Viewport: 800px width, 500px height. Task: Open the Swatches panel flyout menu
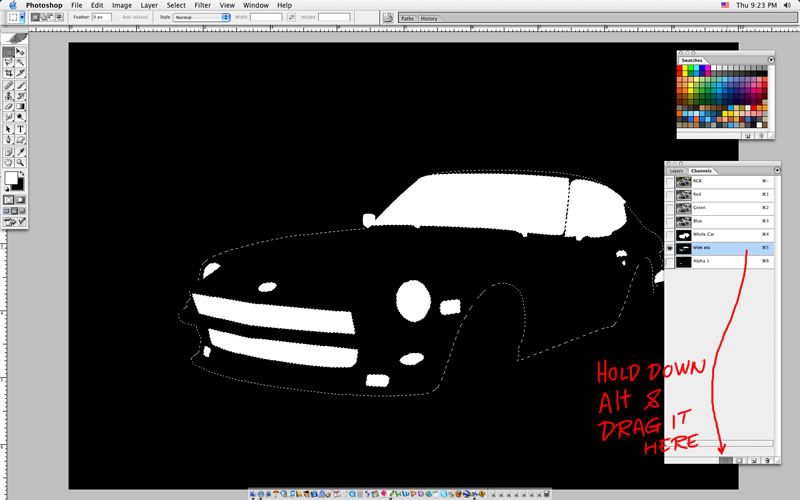(771, 60)
